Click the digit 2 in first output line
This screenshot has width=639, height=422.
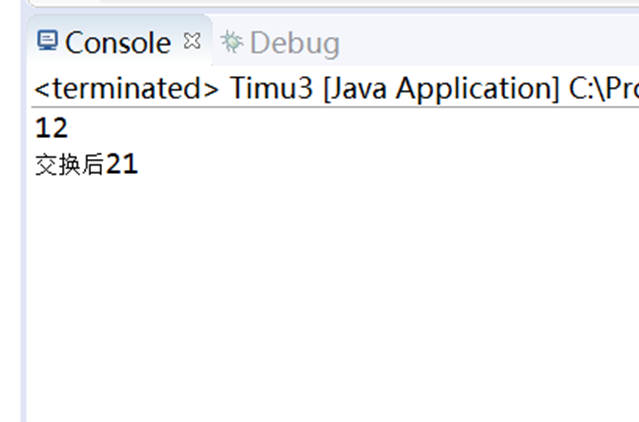tap(60, 128)
